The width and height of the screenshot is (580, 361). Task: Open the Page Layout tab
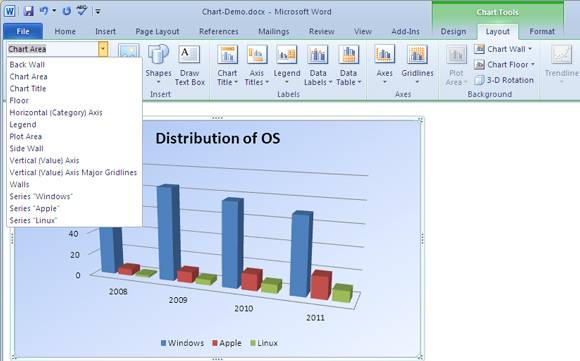(x=157, y=31)
